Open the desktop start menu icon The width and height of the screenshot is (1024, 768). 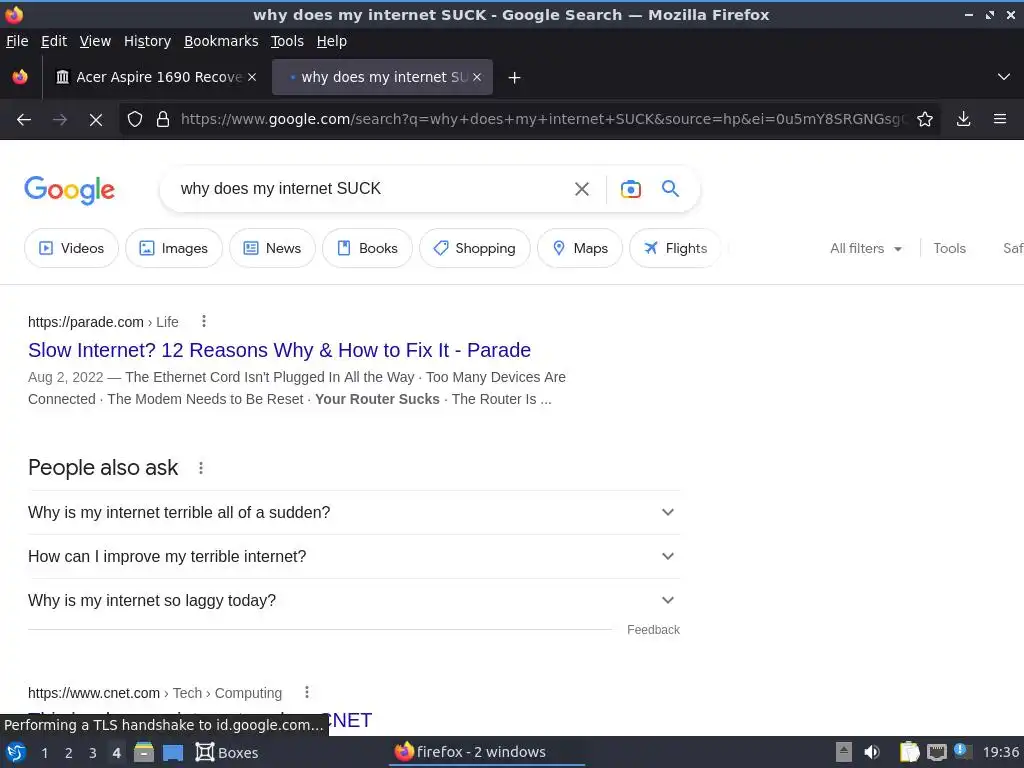[x=16, y=752]
